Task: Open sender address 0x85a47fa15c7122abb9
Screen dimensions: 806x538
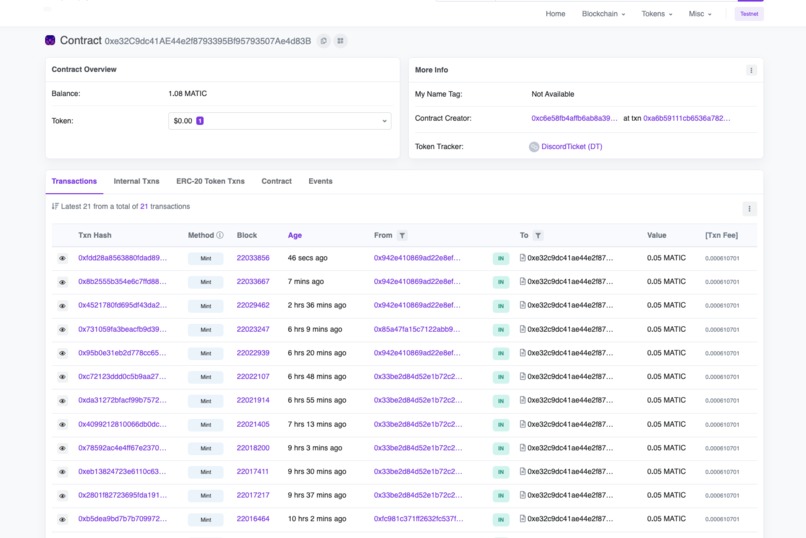Action: (x=417, y=329)
